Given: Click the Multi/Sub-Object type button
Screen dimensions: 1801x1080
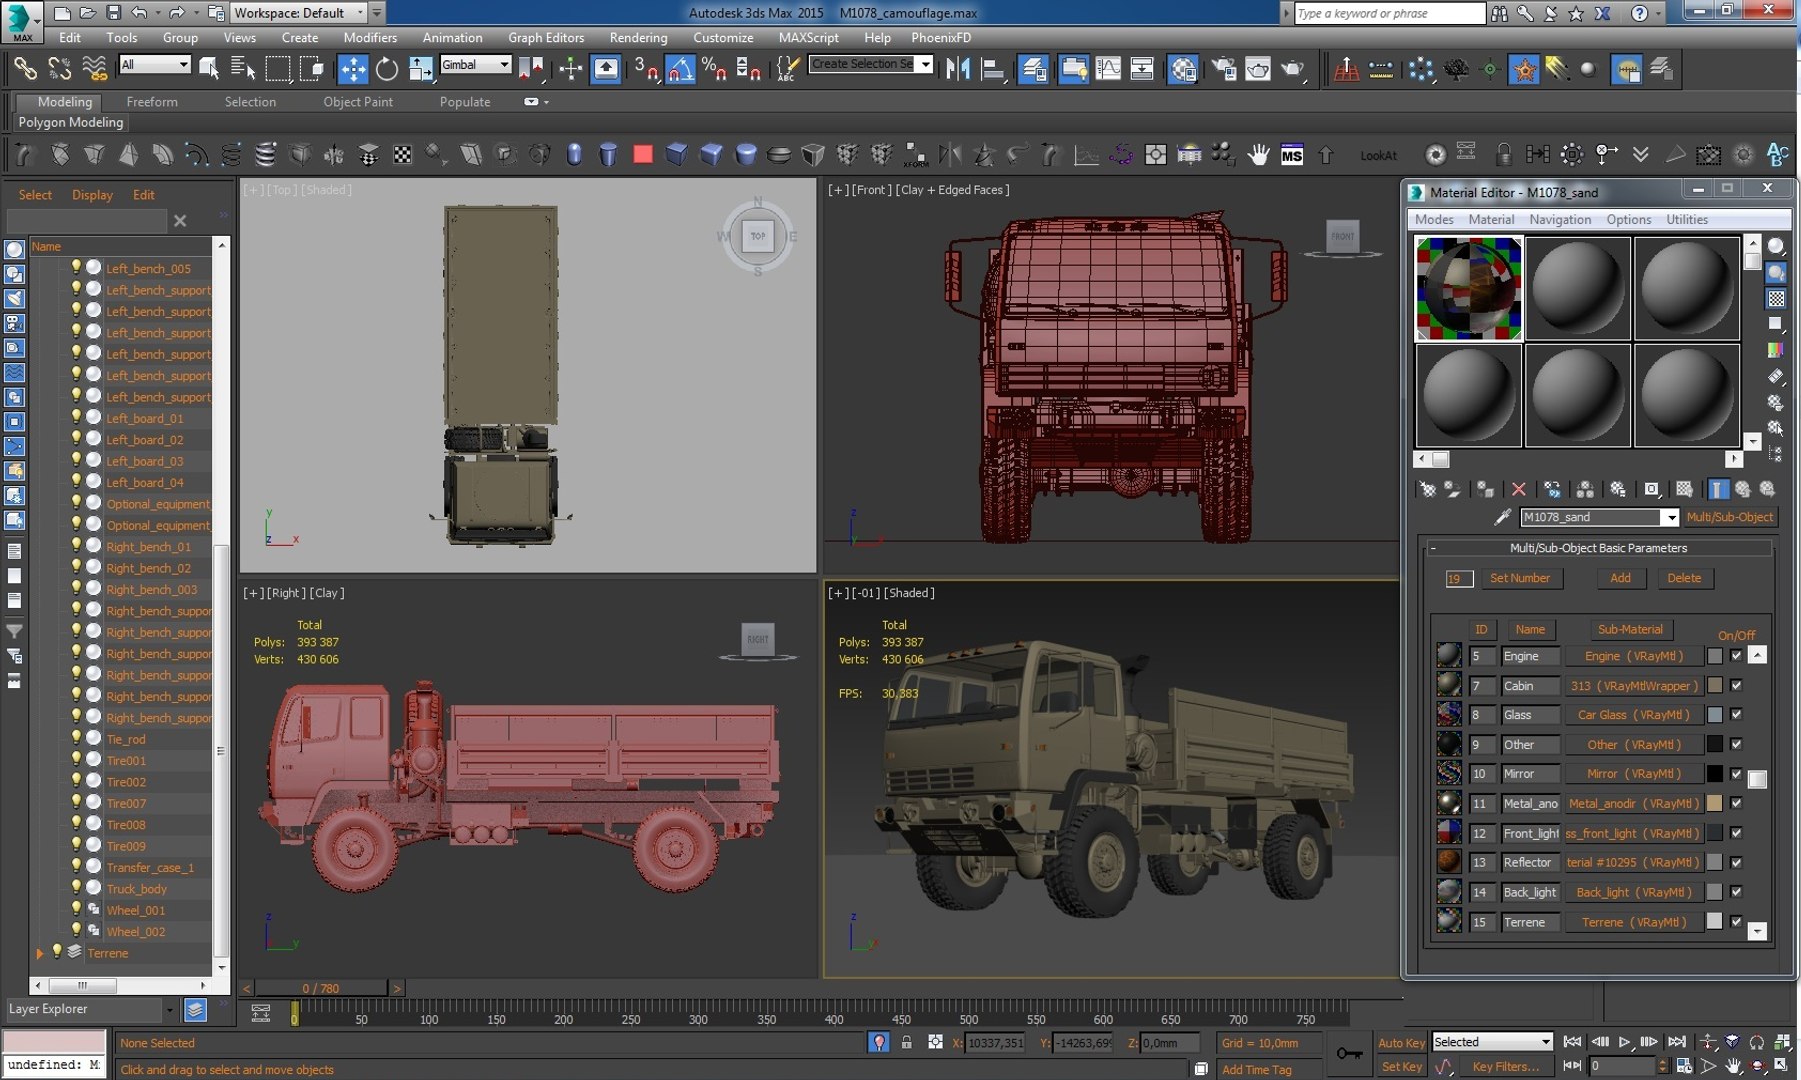Looking at the screenshot, I should point(1730,517).
